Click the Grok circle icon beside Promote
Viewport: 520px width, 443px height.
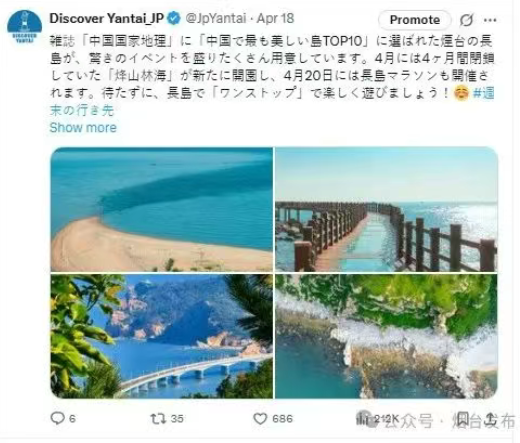coord(466,20)
